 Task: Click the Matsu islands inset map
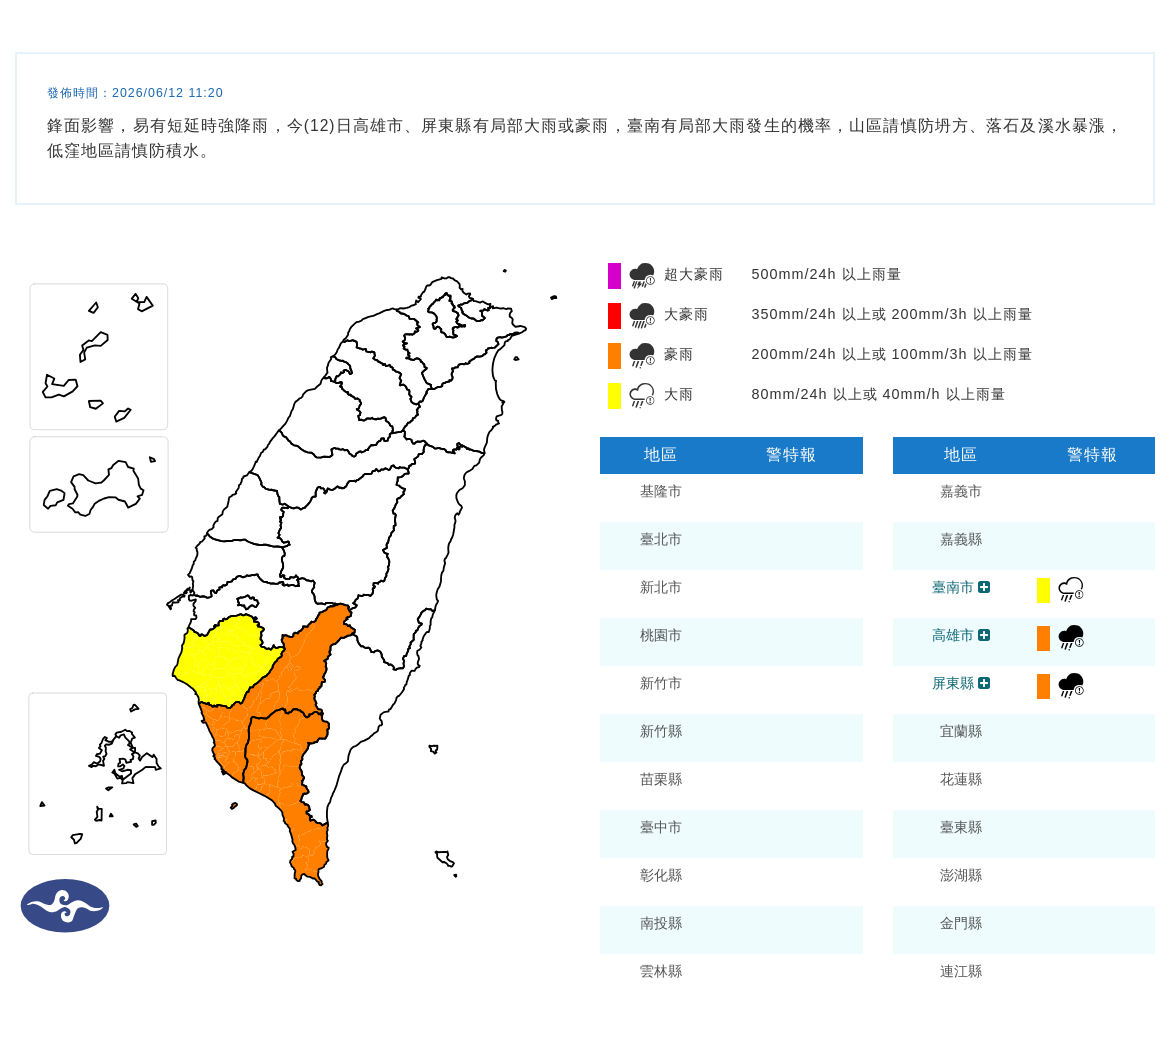[98, 357]
